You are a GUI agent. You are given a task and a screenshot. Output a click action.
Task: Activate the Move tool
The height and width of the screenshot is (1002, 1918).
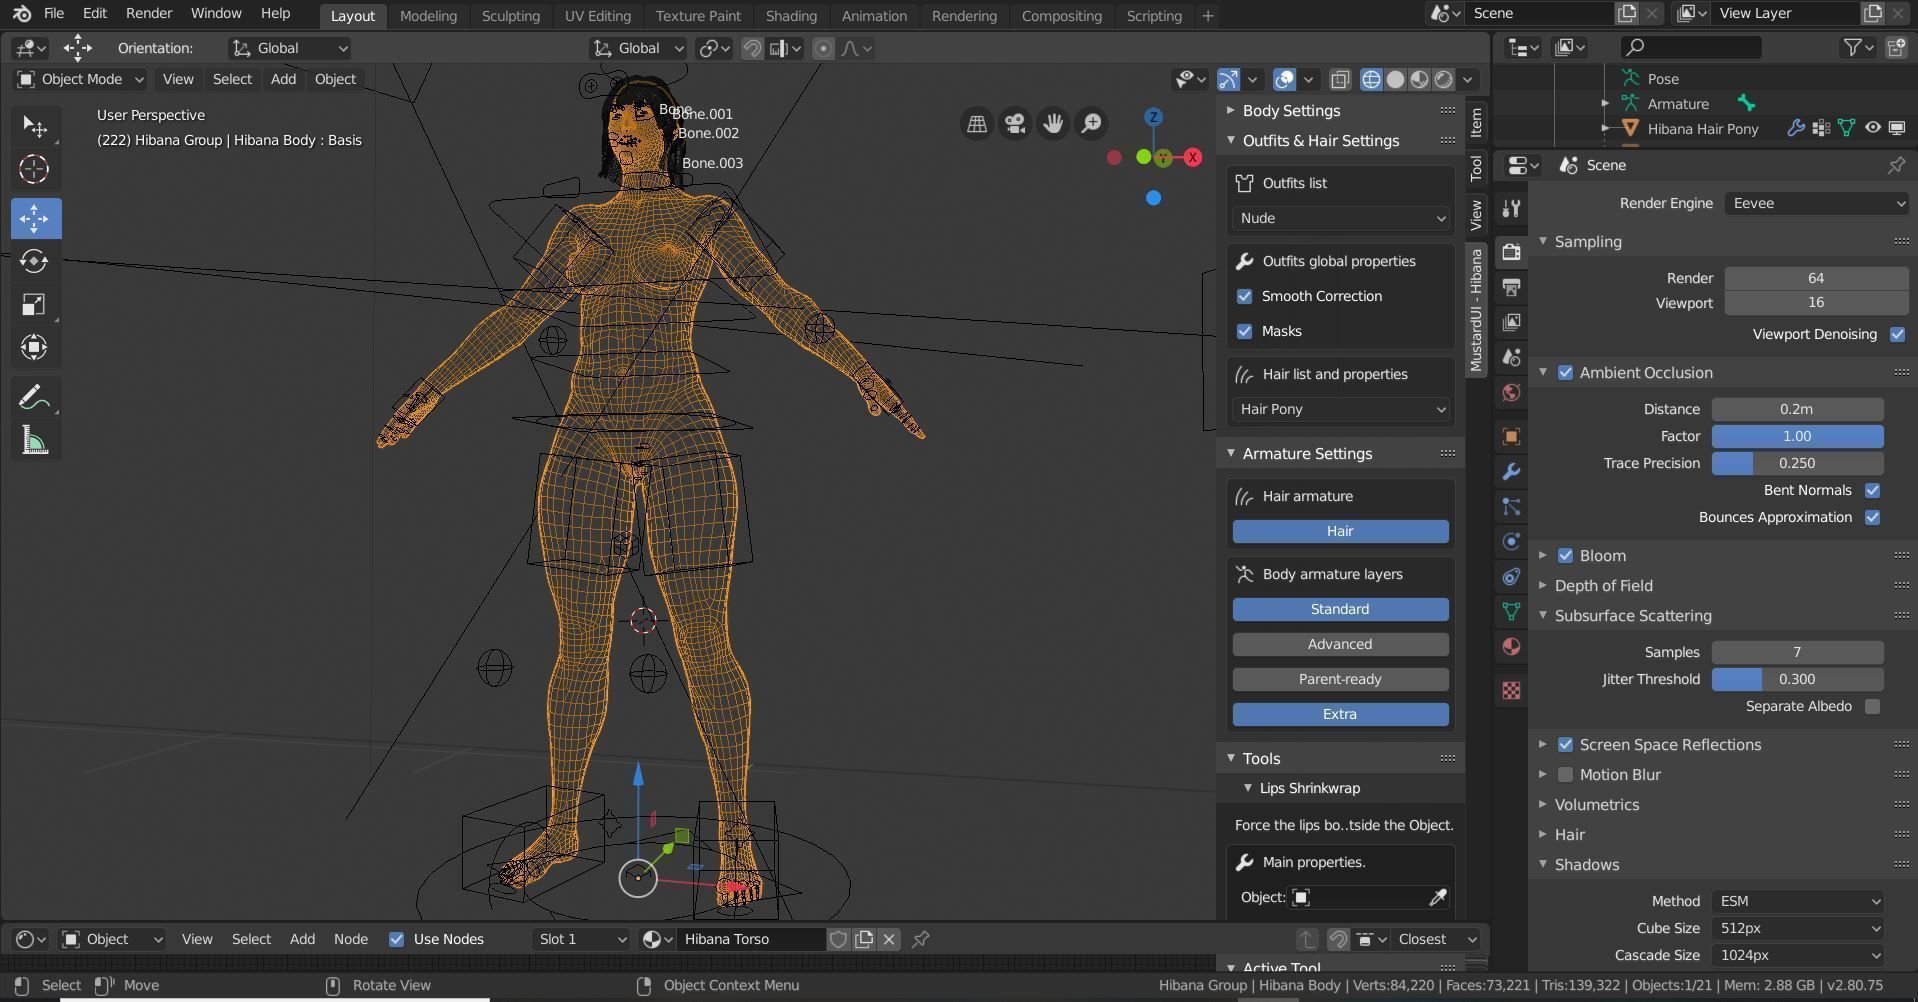(x=34, y=218)
